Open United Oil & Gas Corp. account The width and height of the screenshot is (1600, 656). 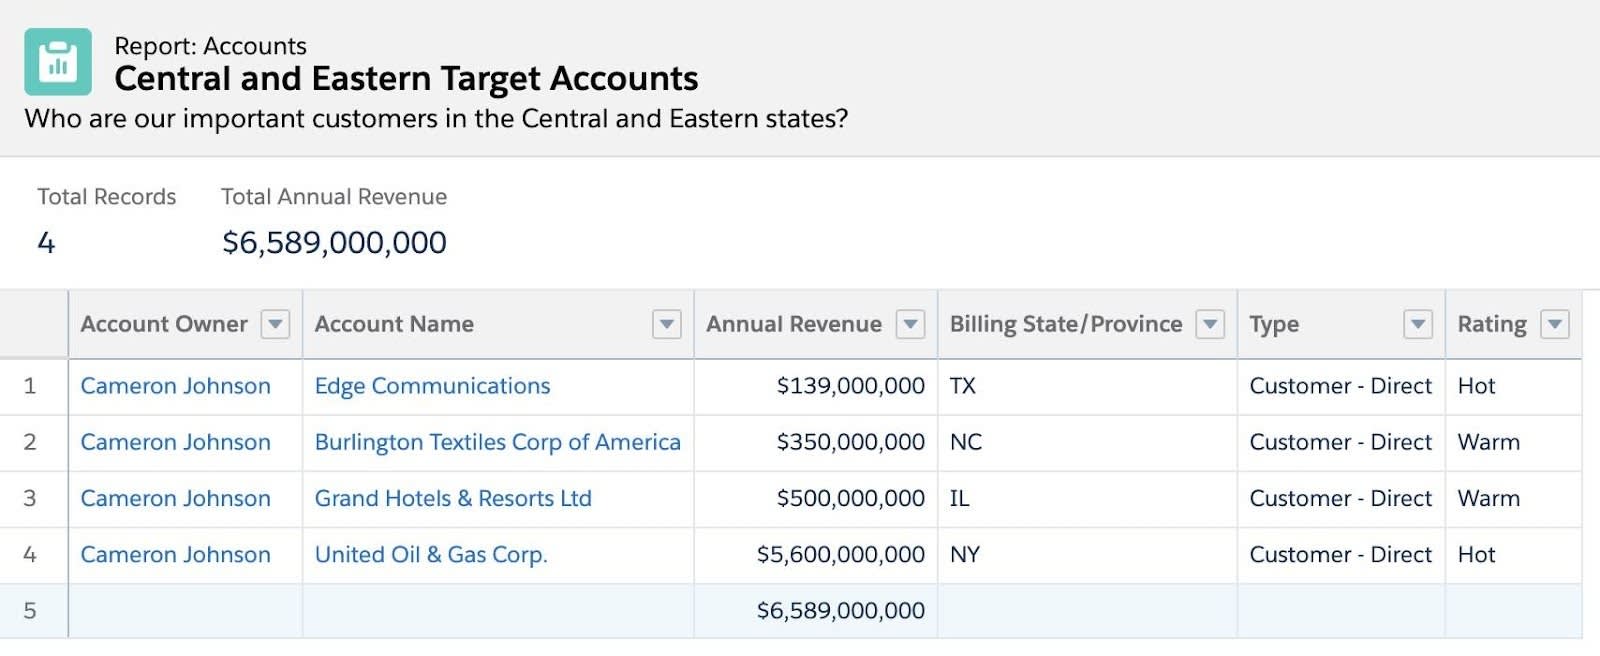(431, 554)
